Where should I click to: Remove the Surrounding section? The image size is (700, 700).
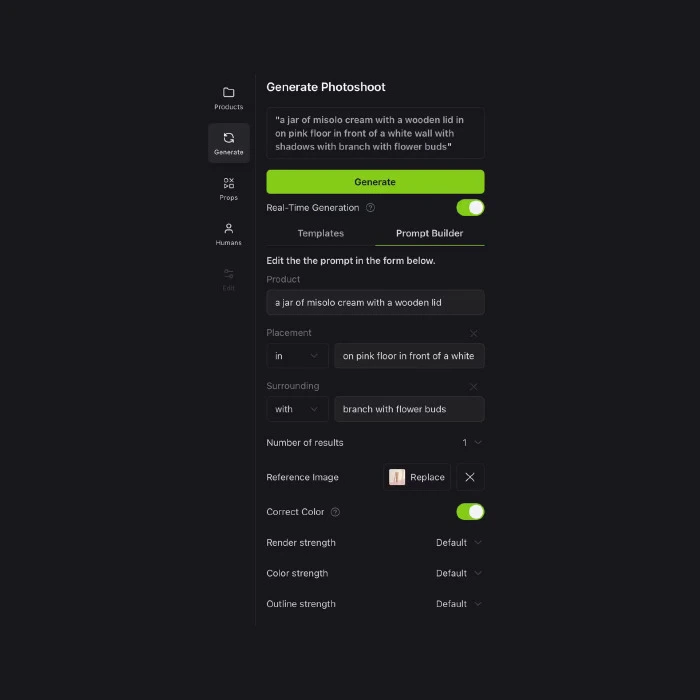(474, 387)
